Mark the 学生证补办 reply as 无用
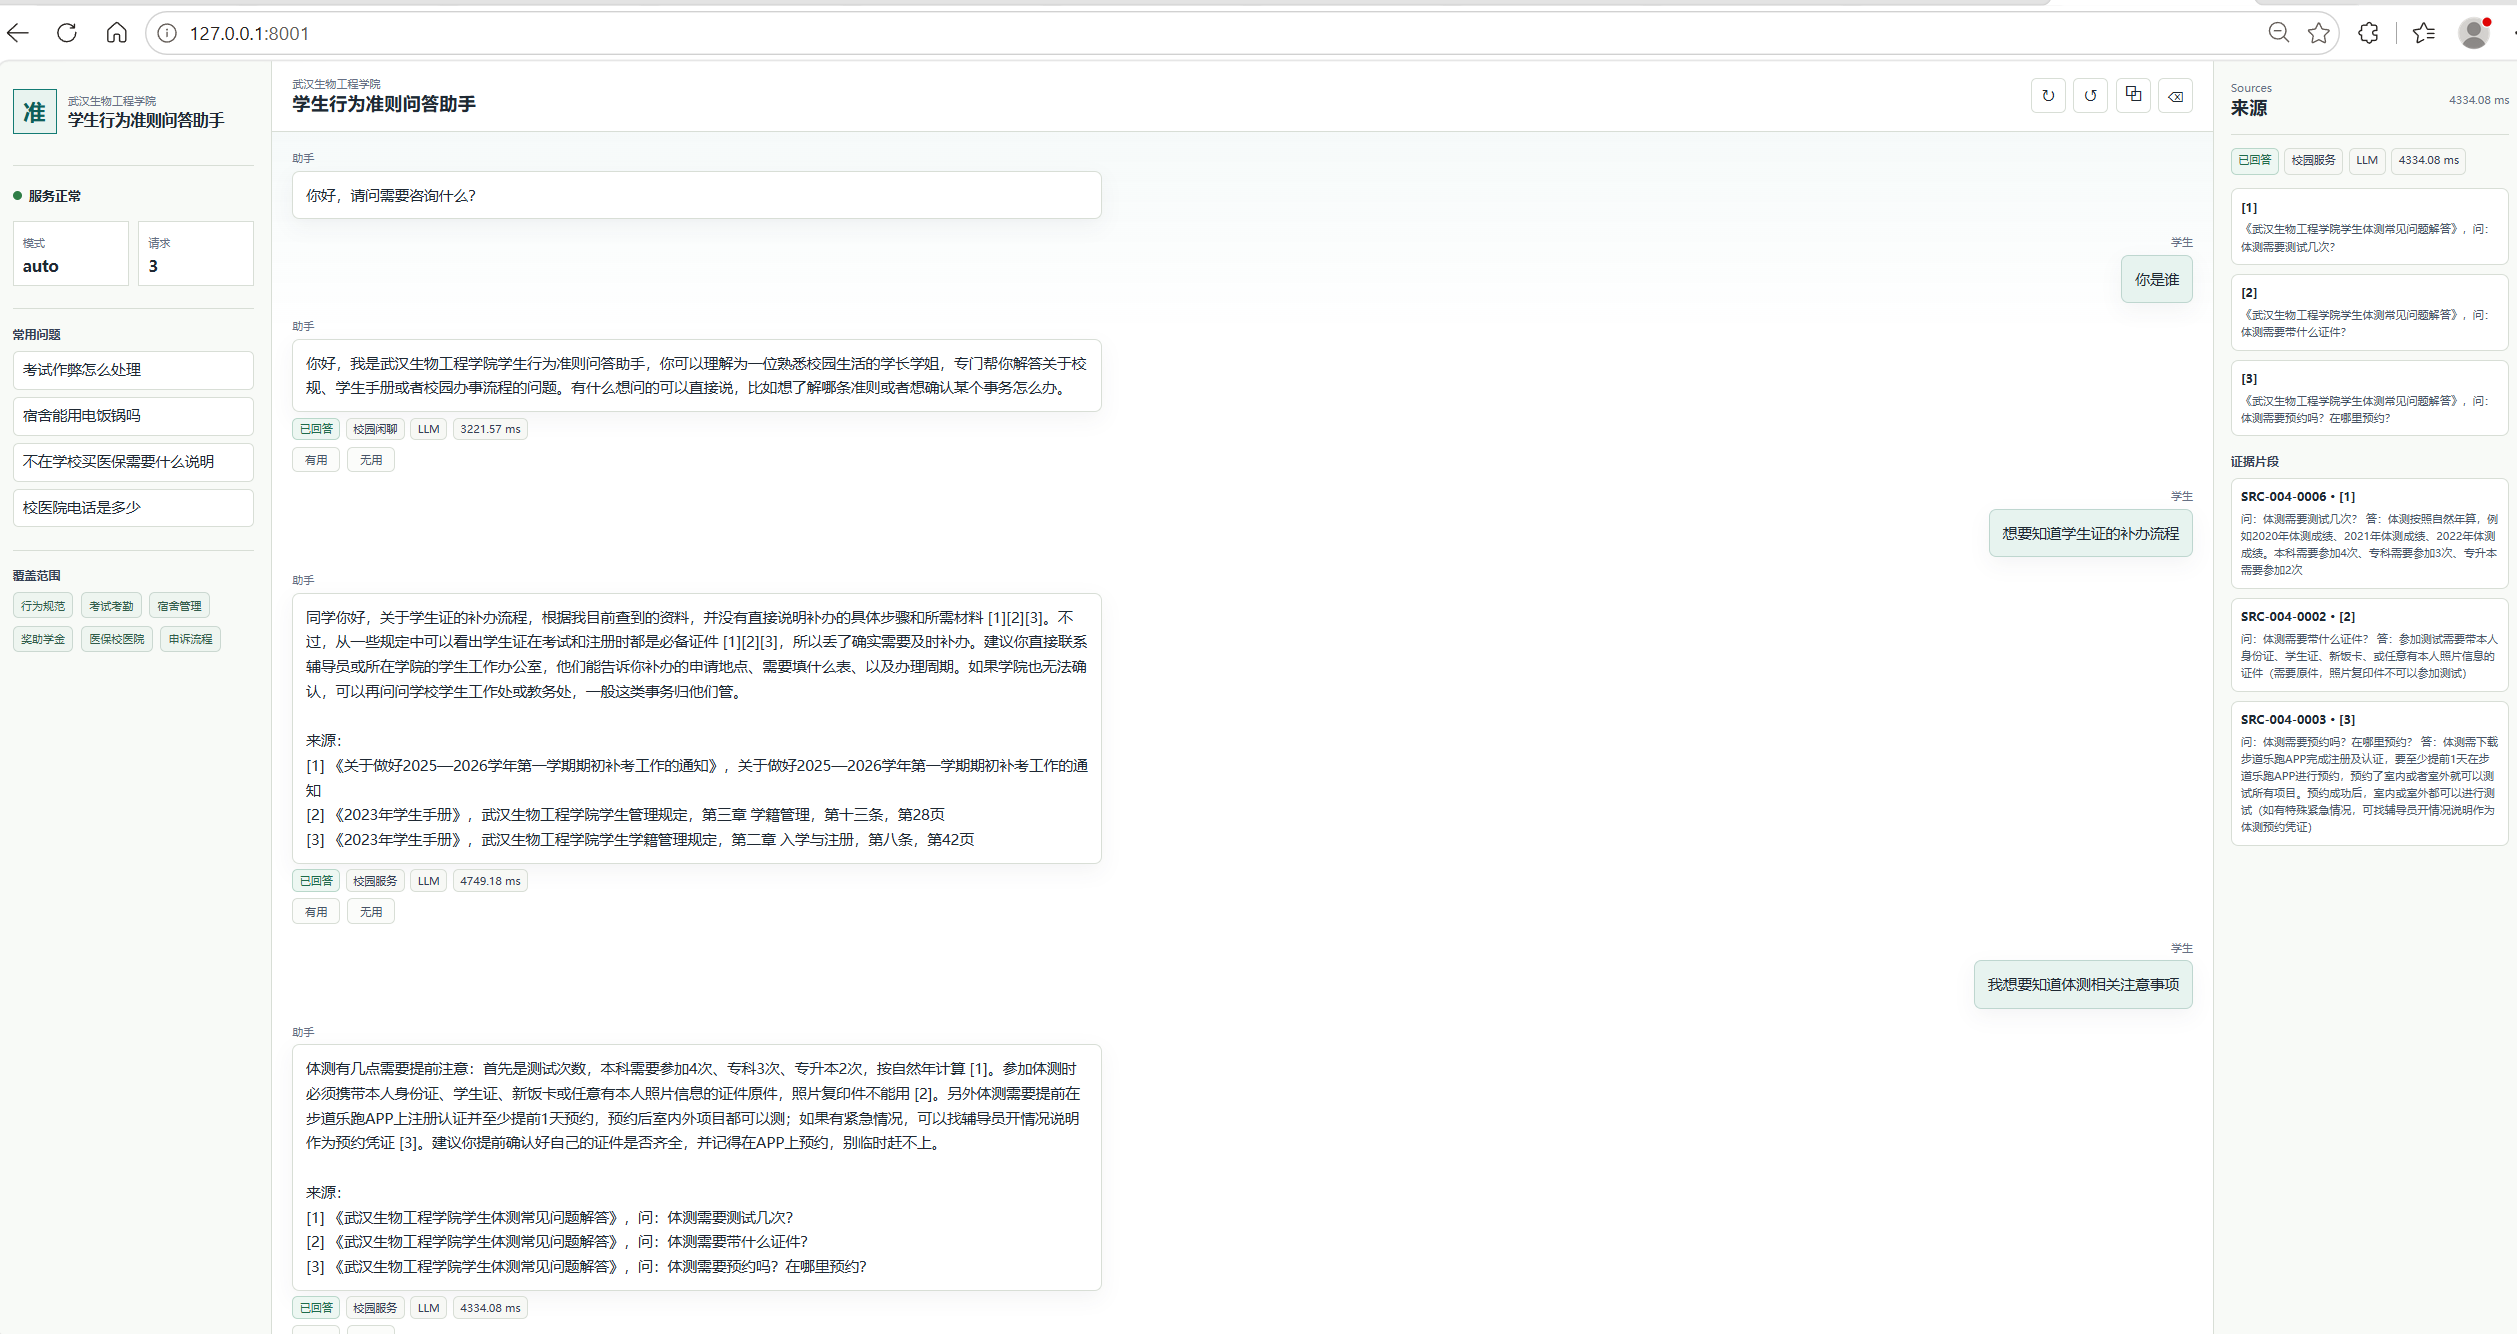 tap(371, 912)
